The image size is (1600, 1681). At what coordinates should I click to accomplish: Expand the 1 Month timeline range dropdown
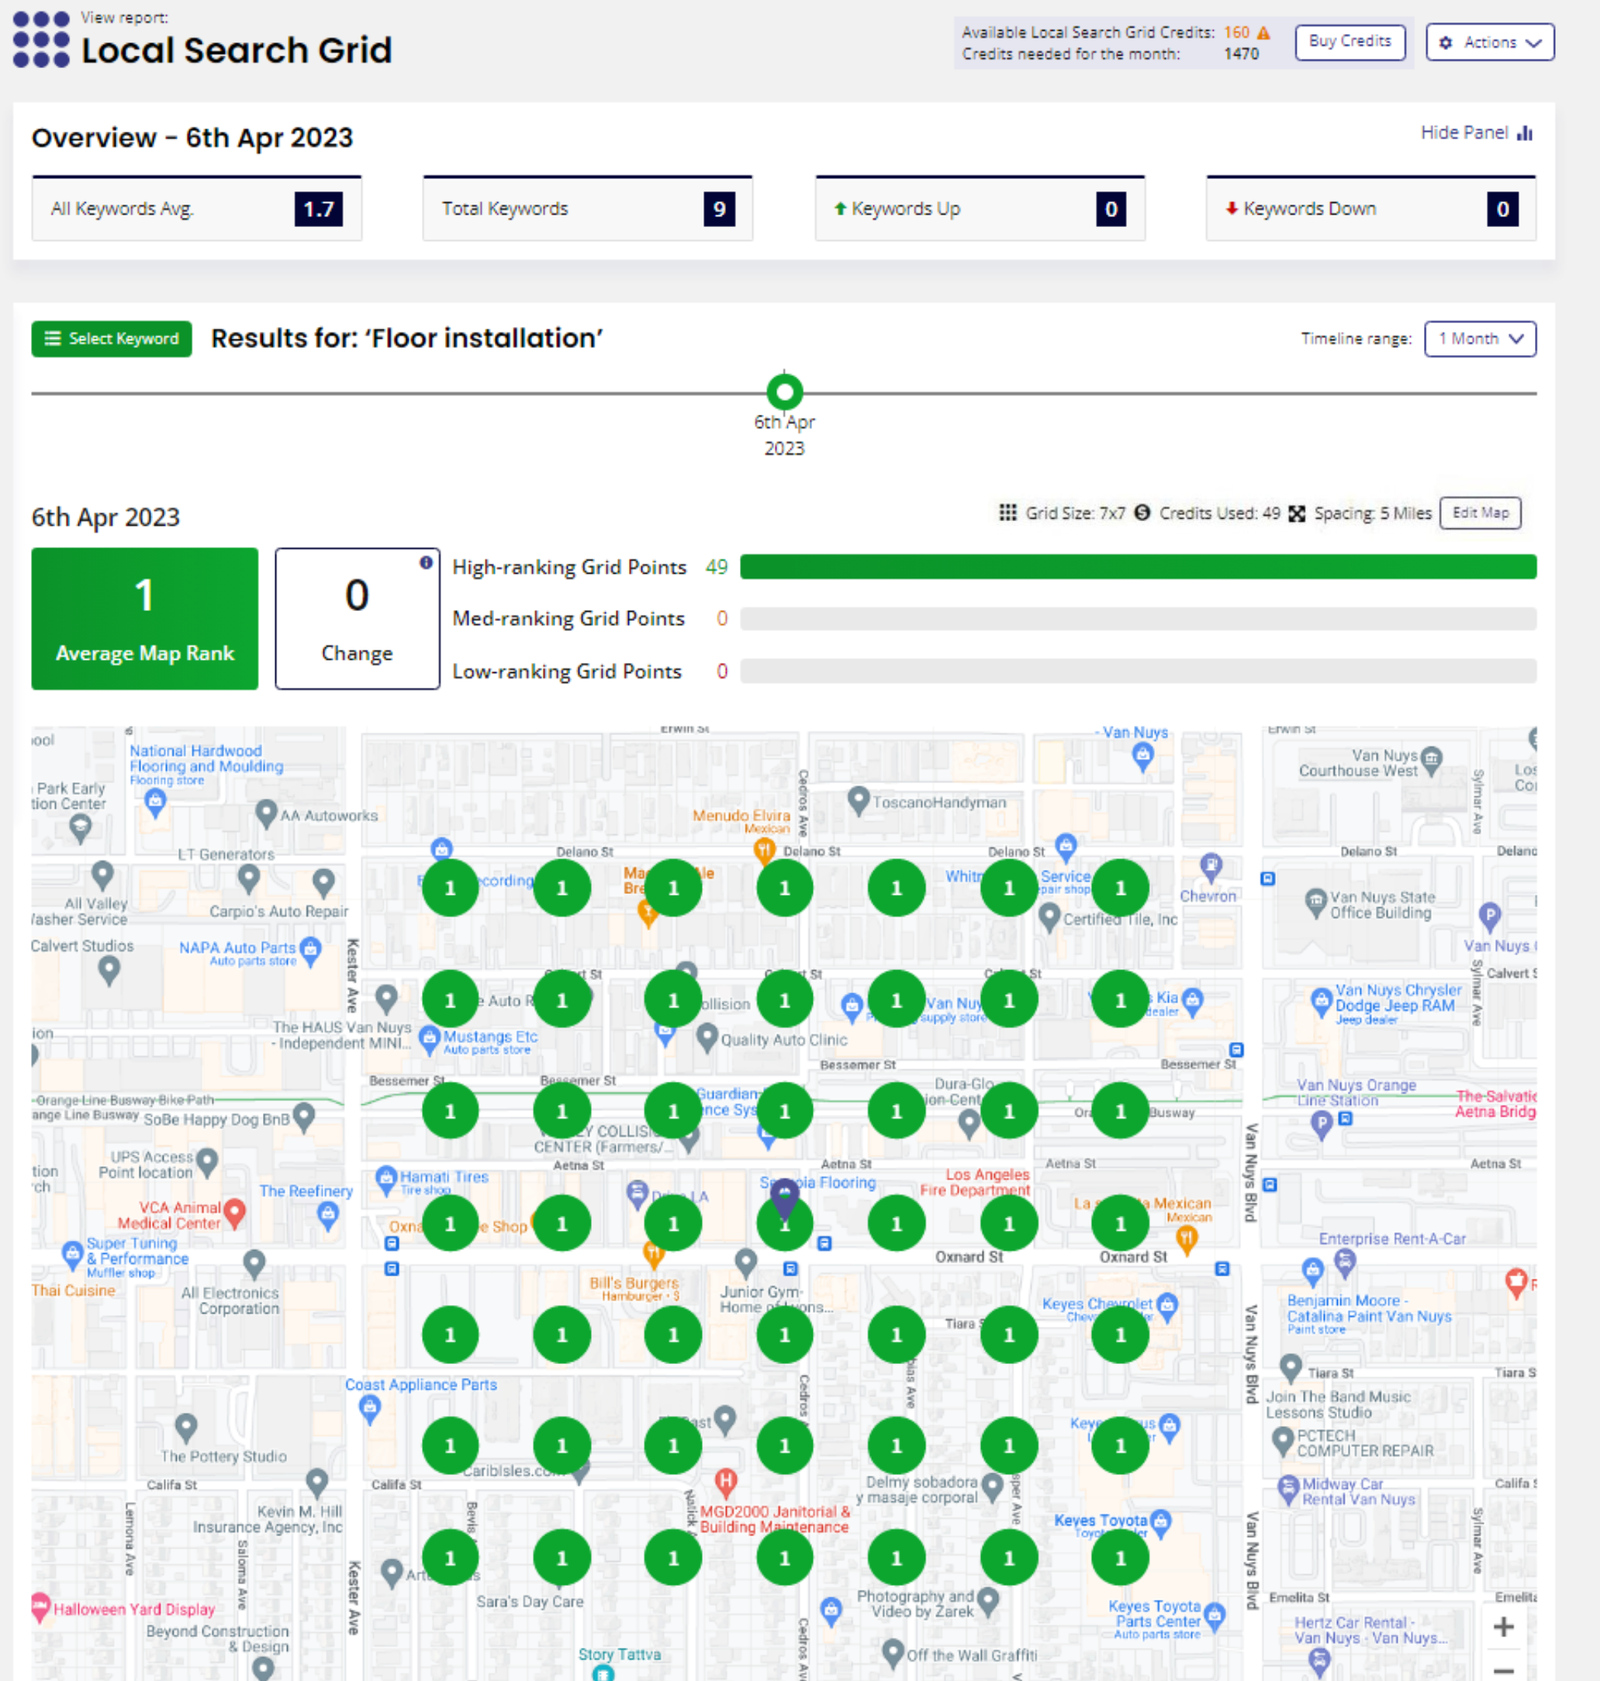(x=1479, y=339)
